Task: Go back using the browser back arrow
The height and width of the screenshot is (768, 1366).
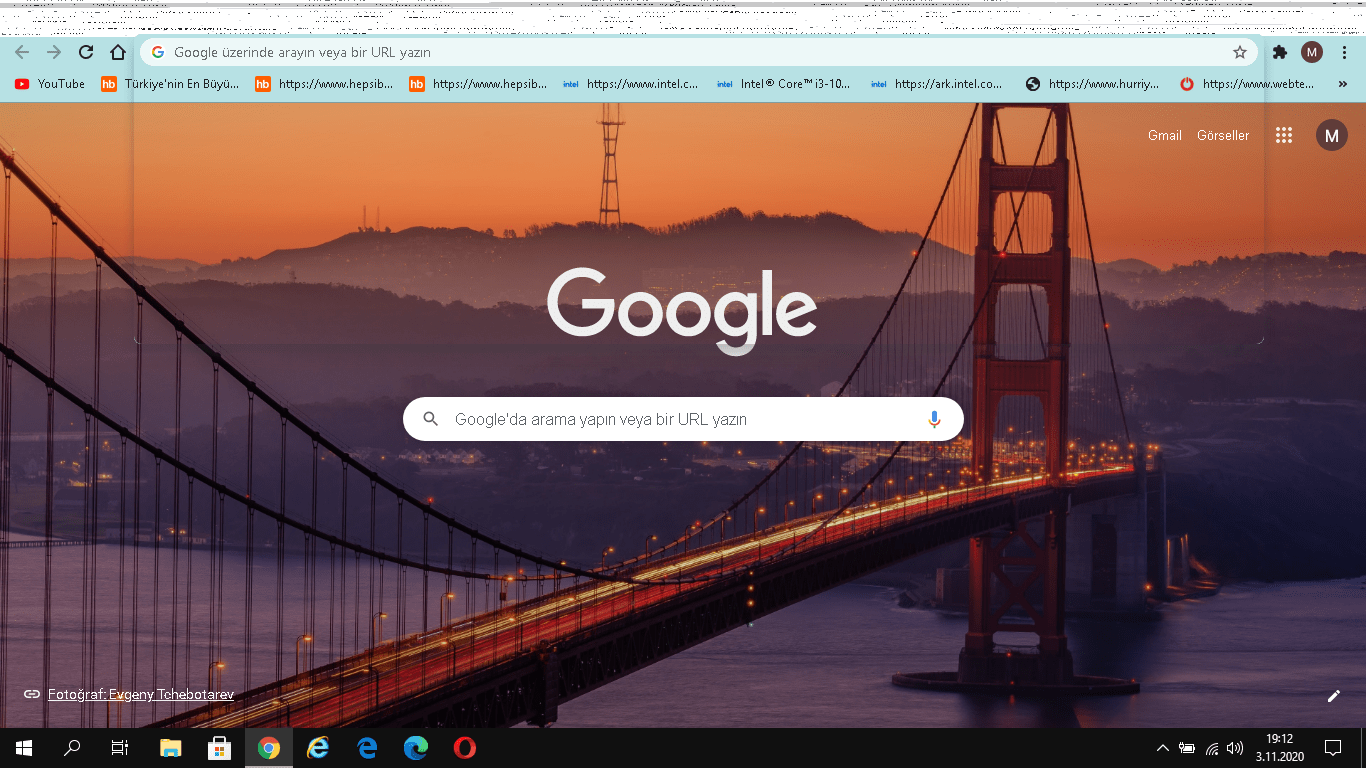Action: click(22, 52)
